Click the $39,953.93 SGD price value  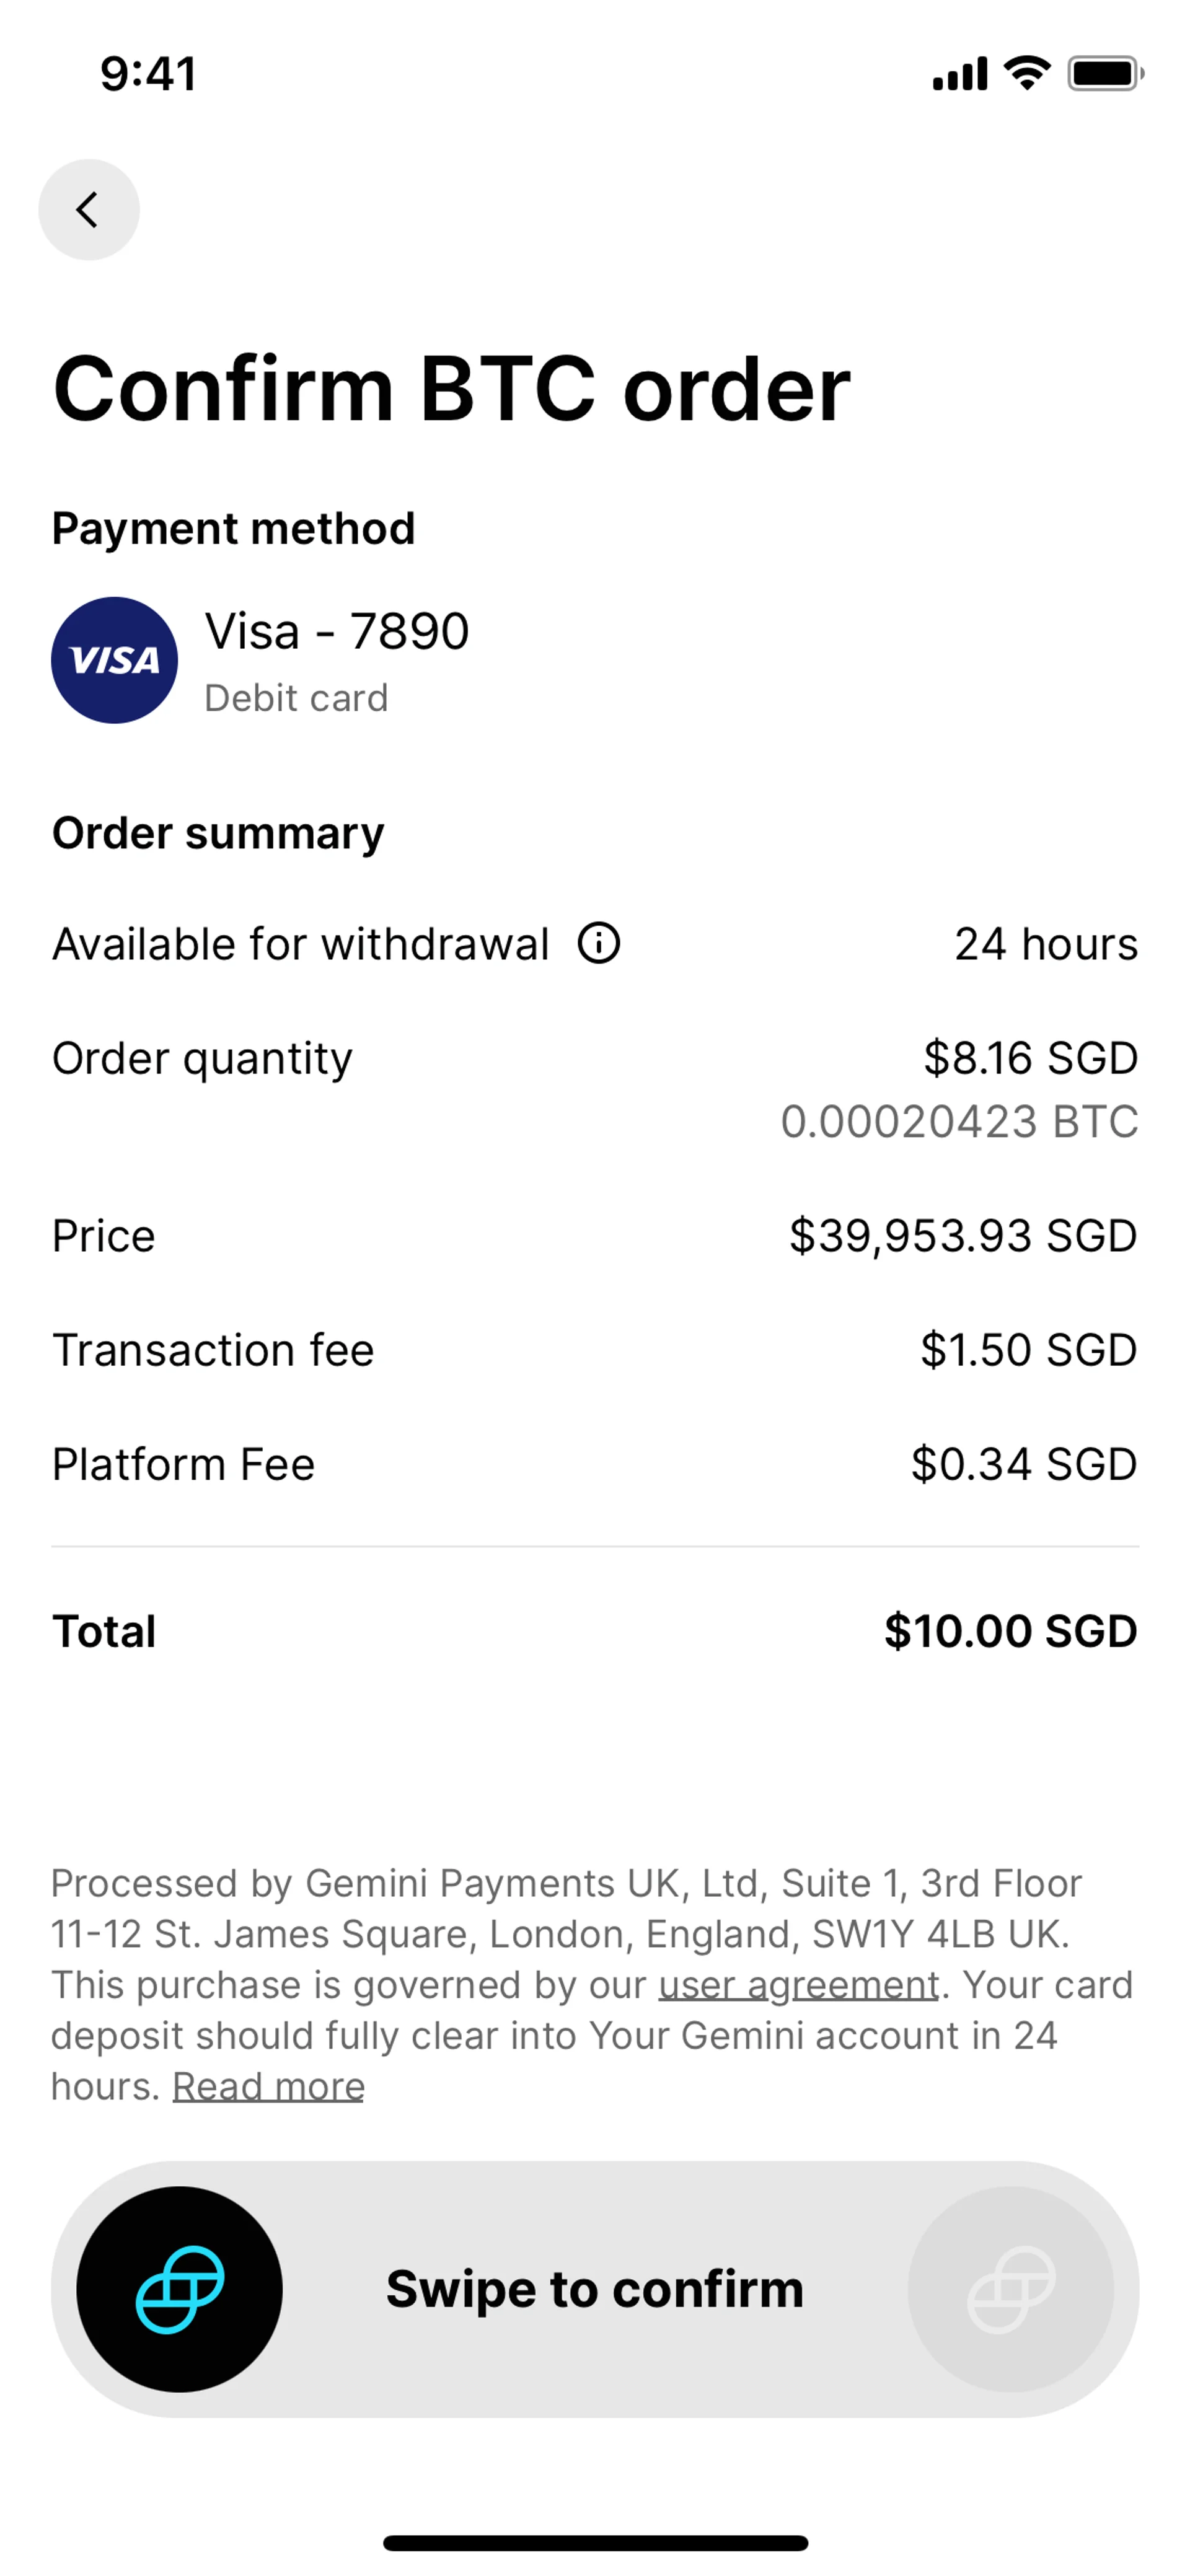(x=963, y=1236)
